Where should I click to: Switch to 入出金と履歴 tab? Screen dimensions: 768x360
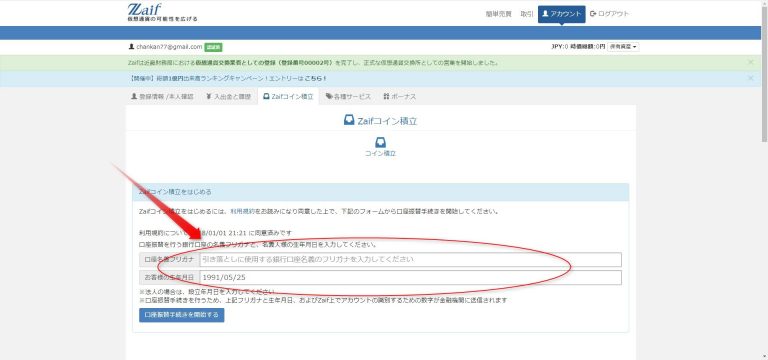coord(229,96)
